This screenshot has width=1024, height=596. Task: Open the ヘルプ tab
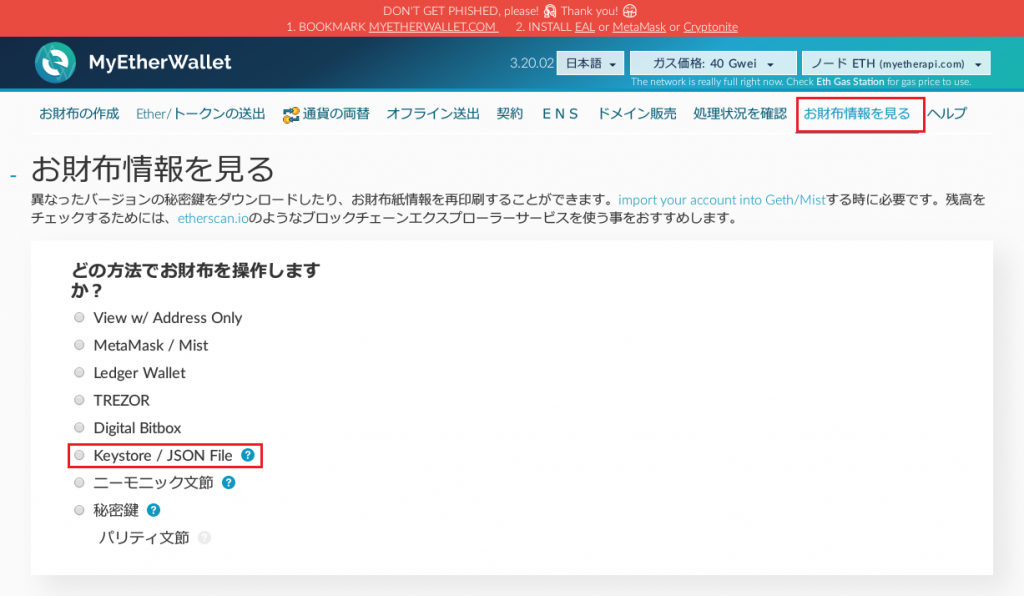pyautogui.click(x=947, y=114)
